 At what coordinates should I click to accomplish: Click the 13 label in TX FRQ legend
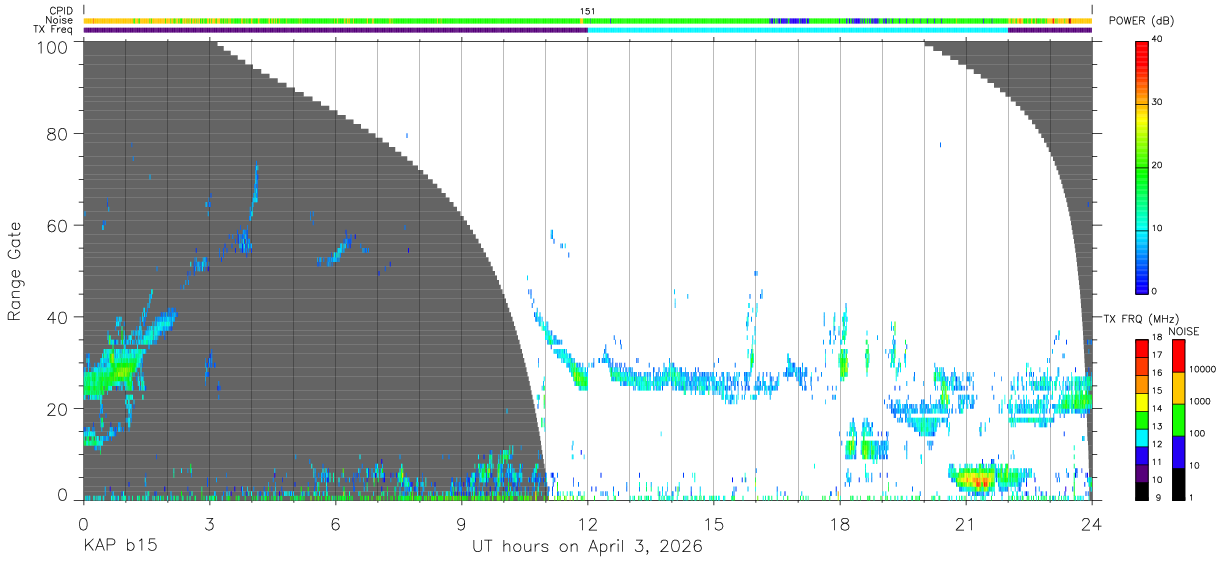pyautogui.click(x=1158, y=427)
